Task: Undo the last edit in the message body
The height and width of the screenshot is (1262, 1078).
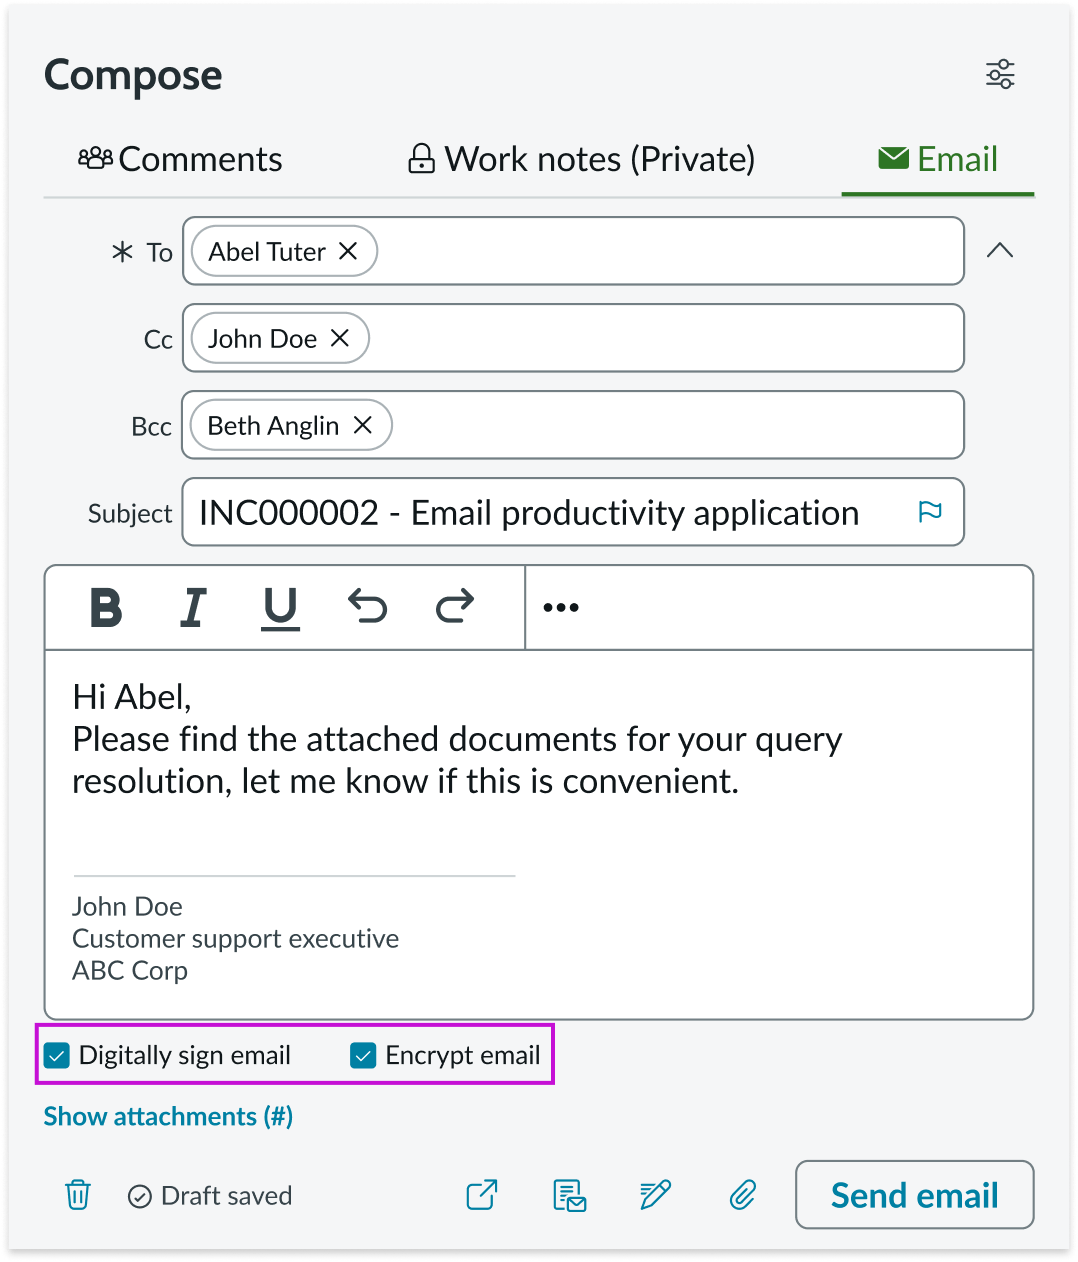Action: tap(367, 607)
